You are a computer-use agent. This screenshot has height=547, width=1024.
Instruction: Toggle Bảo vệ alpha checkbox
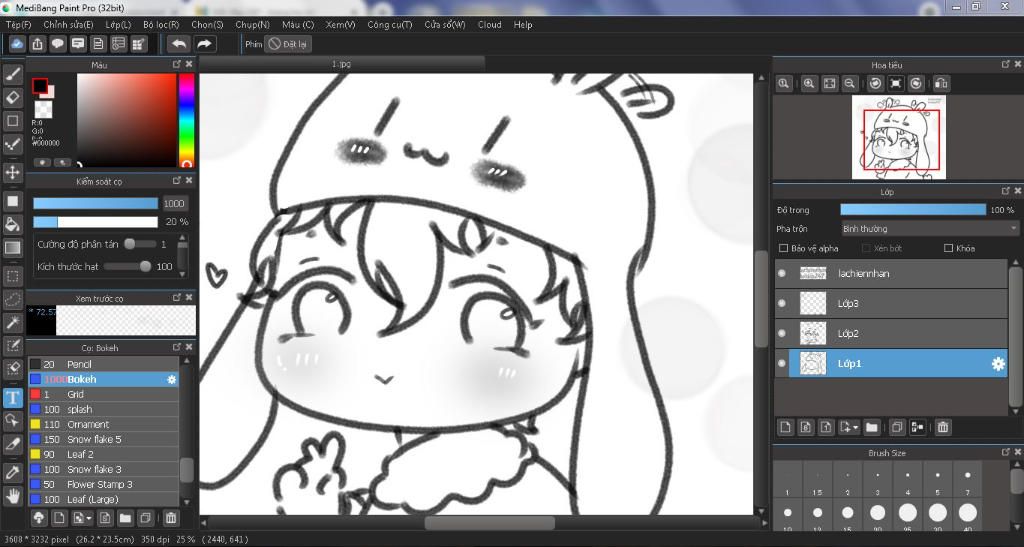[x=784, y=248]
